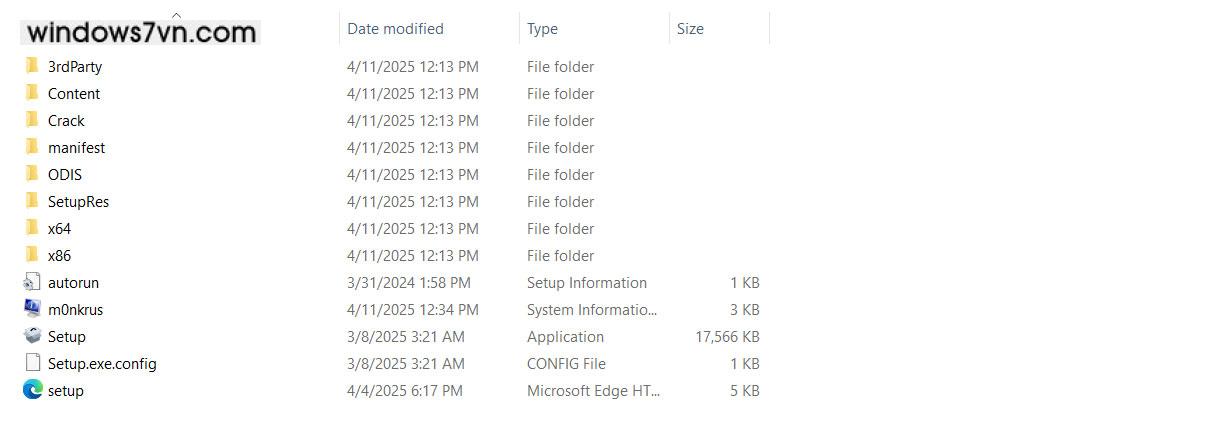
Task: Click the 3rdParty folder icon
Action: [x=32, y=66]
